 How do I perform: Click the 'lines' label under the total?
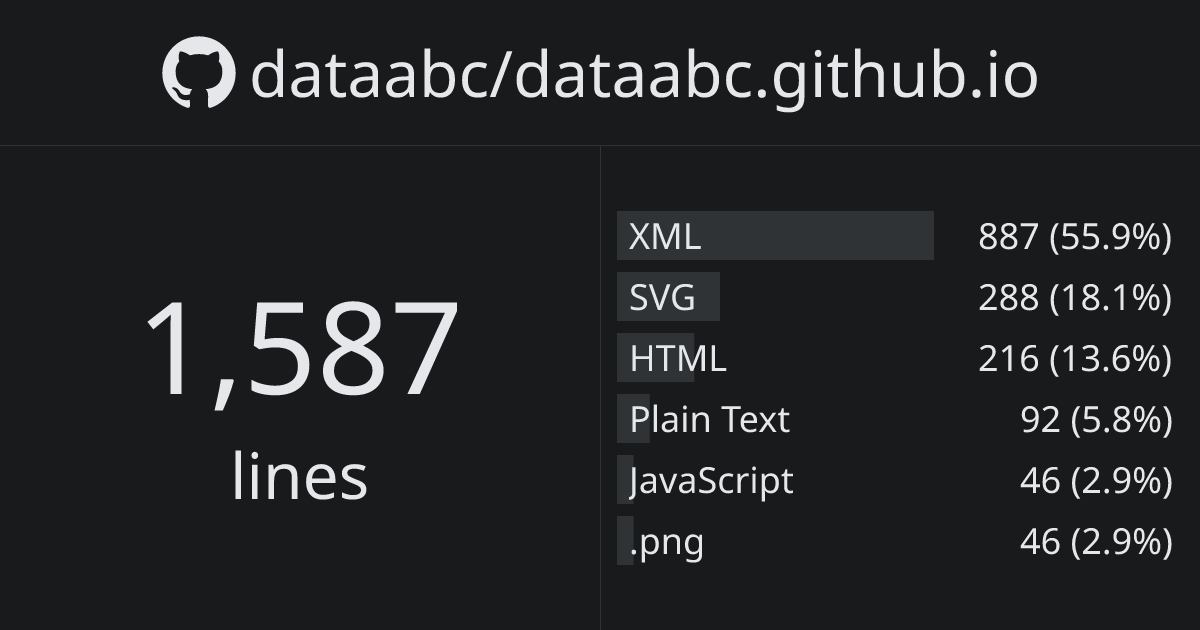pyautogui.click(x=300, y=476)
